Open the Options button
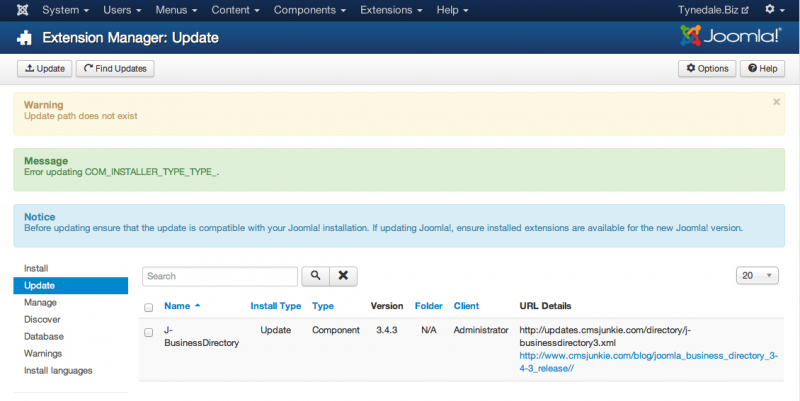This screenshot has height=401, width=800. (707, 68)
